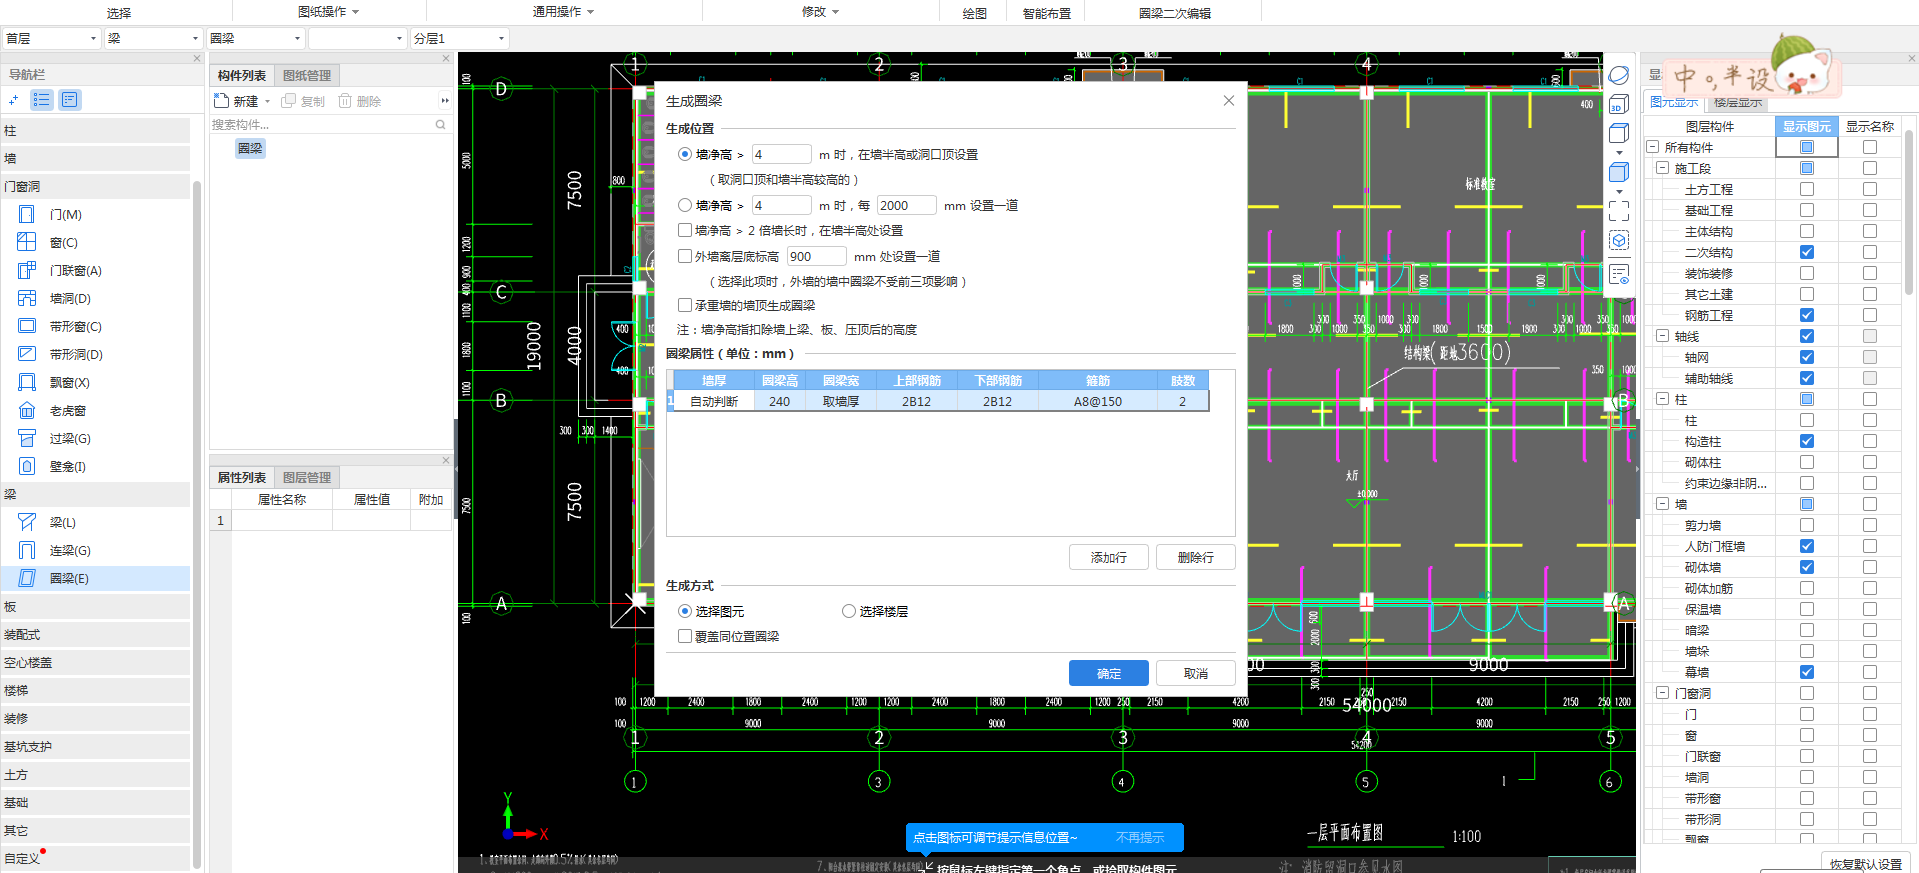Select the 门(M) door component icon
Viewport: 1919px width, 873px height.
(27, 214)
